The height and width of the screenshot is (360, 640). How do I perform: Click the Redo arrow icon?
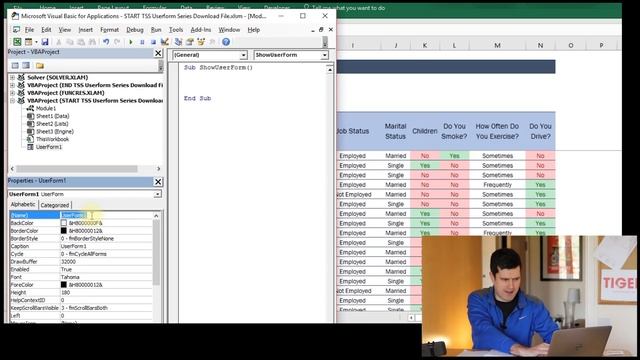pyautogui.click(x=117, y=42)
